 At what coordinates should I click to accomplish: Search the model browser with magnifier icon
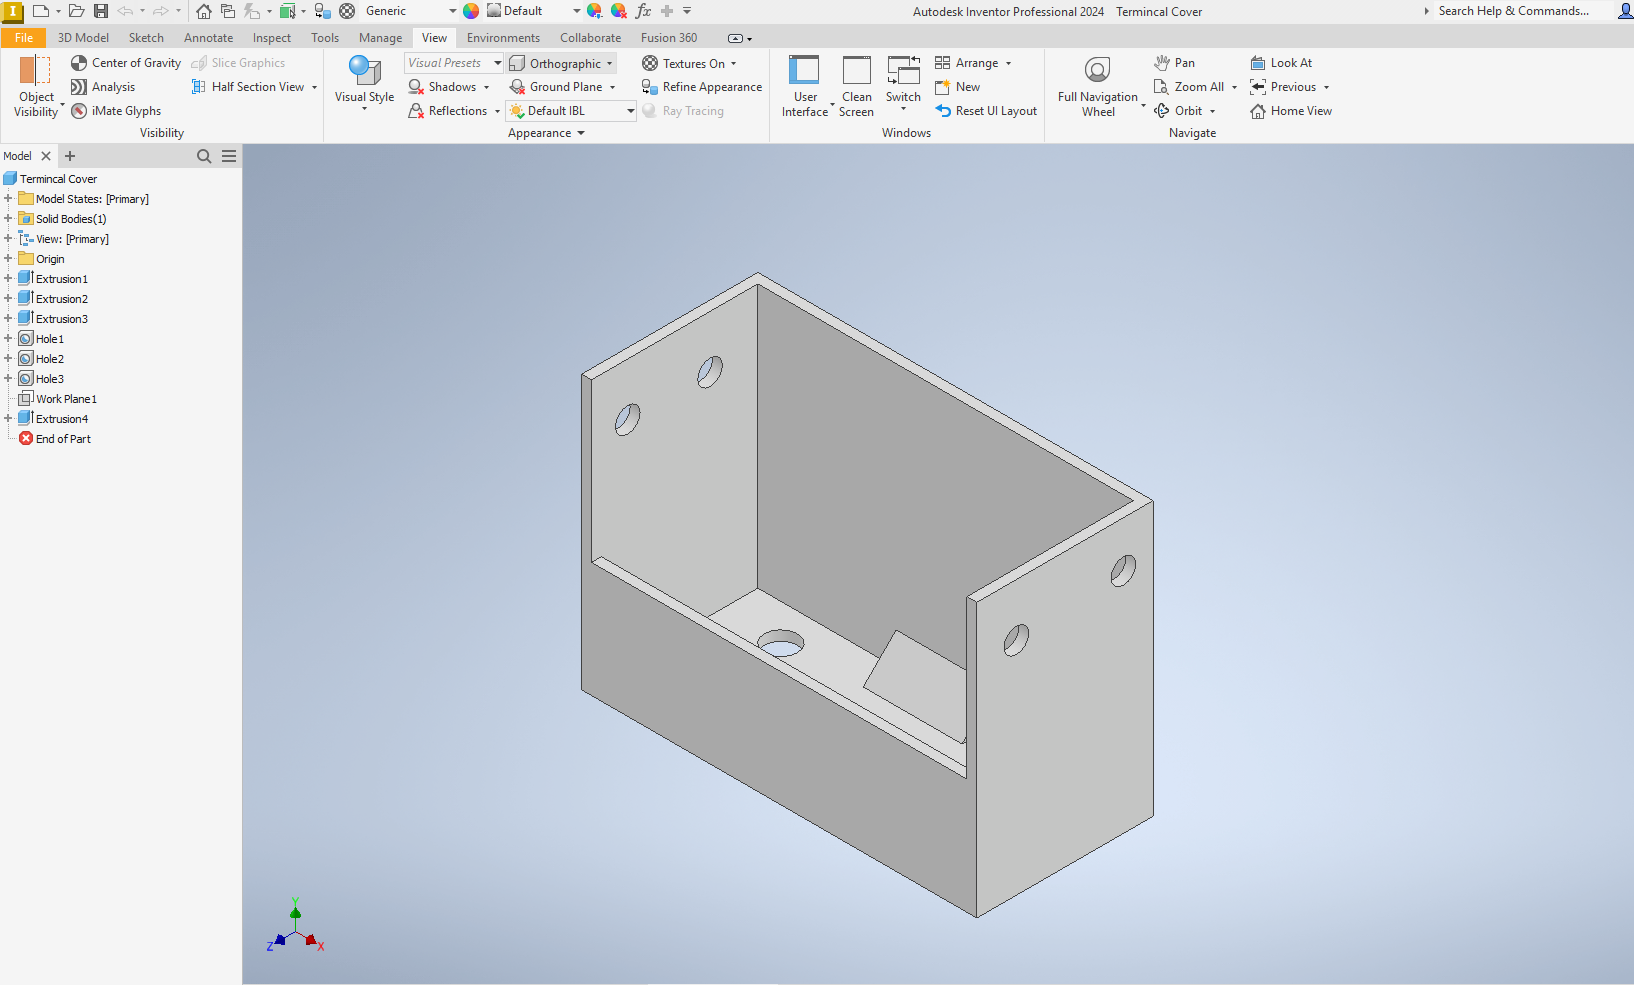pyautogui.click(x=204, y=156)
